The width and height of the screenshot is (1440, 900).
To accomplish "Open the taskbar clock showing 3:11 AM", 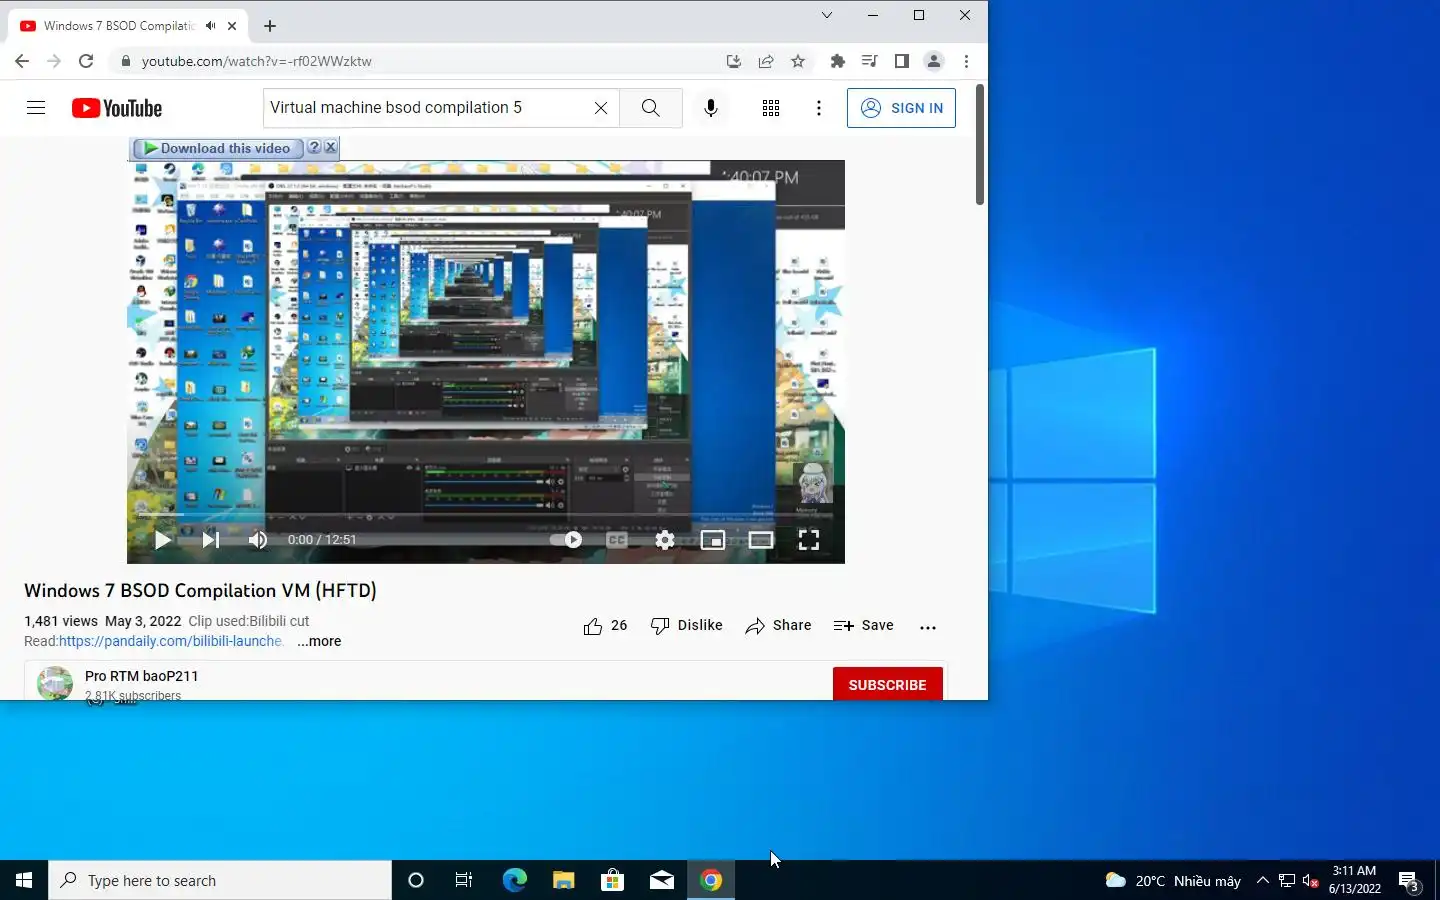I will pyautogui.click(x=1355, y=880).
